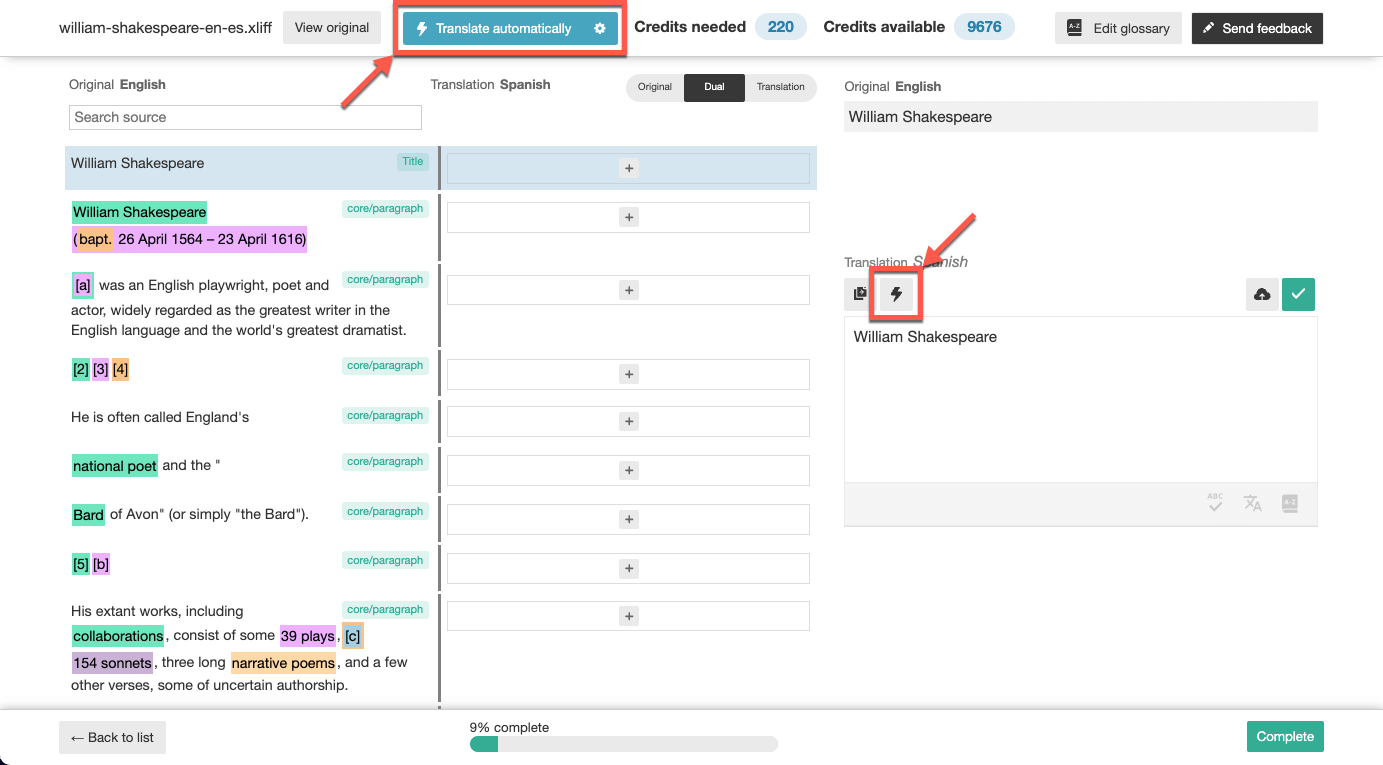Click the cloud upload save icon
This screenshot has width=1383, height=765.
tap(1262, 294)
